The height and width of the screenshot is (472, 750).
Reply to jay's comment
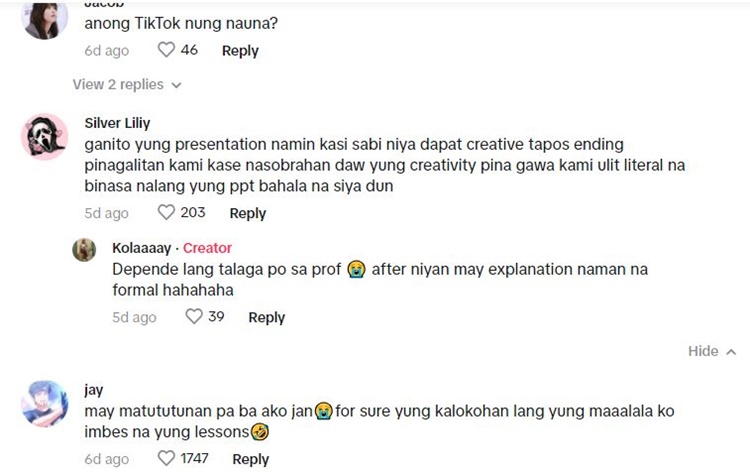point(251,459)
